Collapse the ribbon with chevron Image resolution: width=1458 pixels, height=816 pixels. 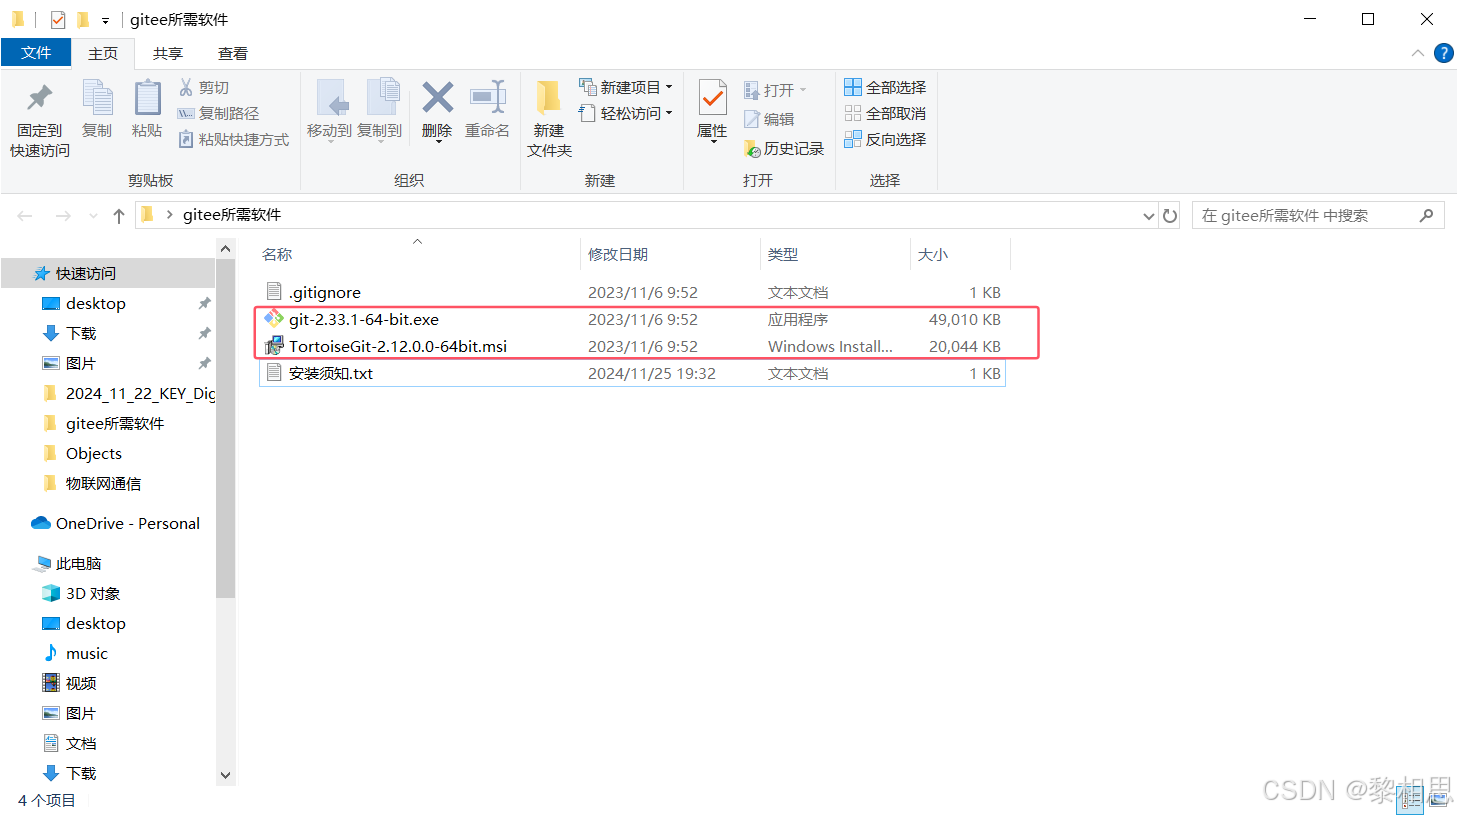(x=1418, y=53)
